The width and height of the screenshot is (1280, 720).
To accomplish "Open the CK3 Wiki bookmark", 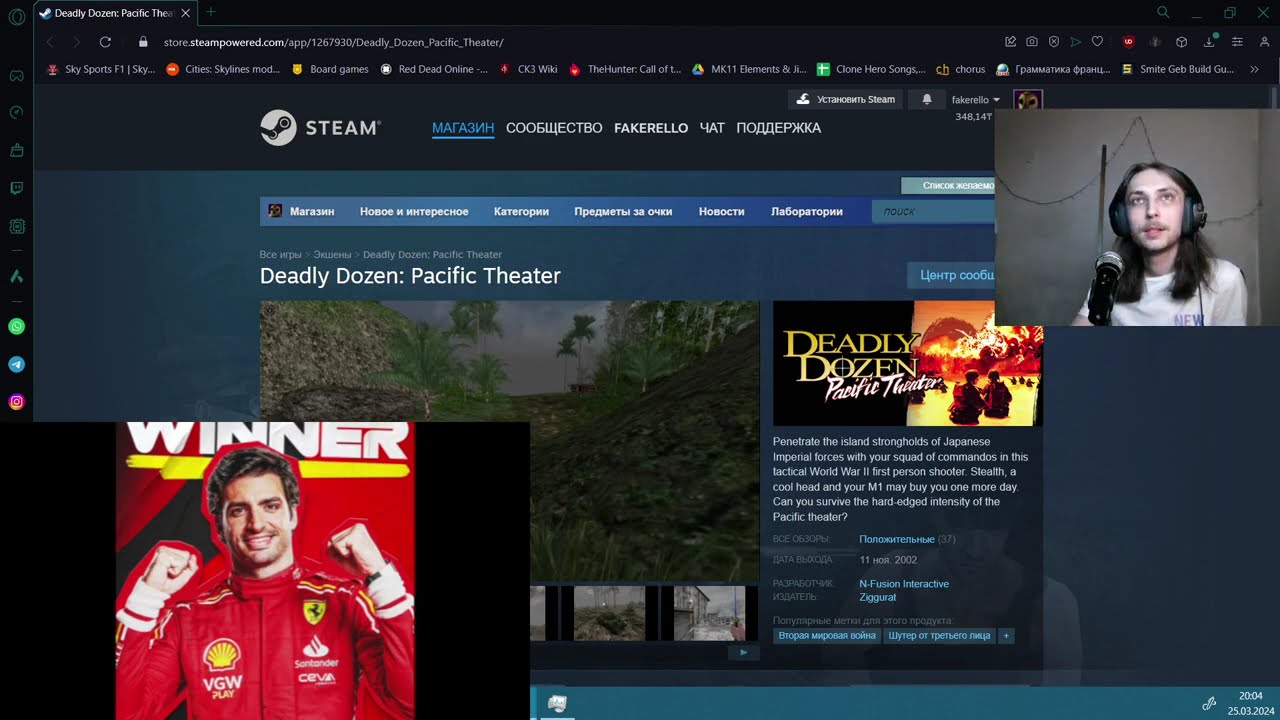I will (x=528, y=69).
